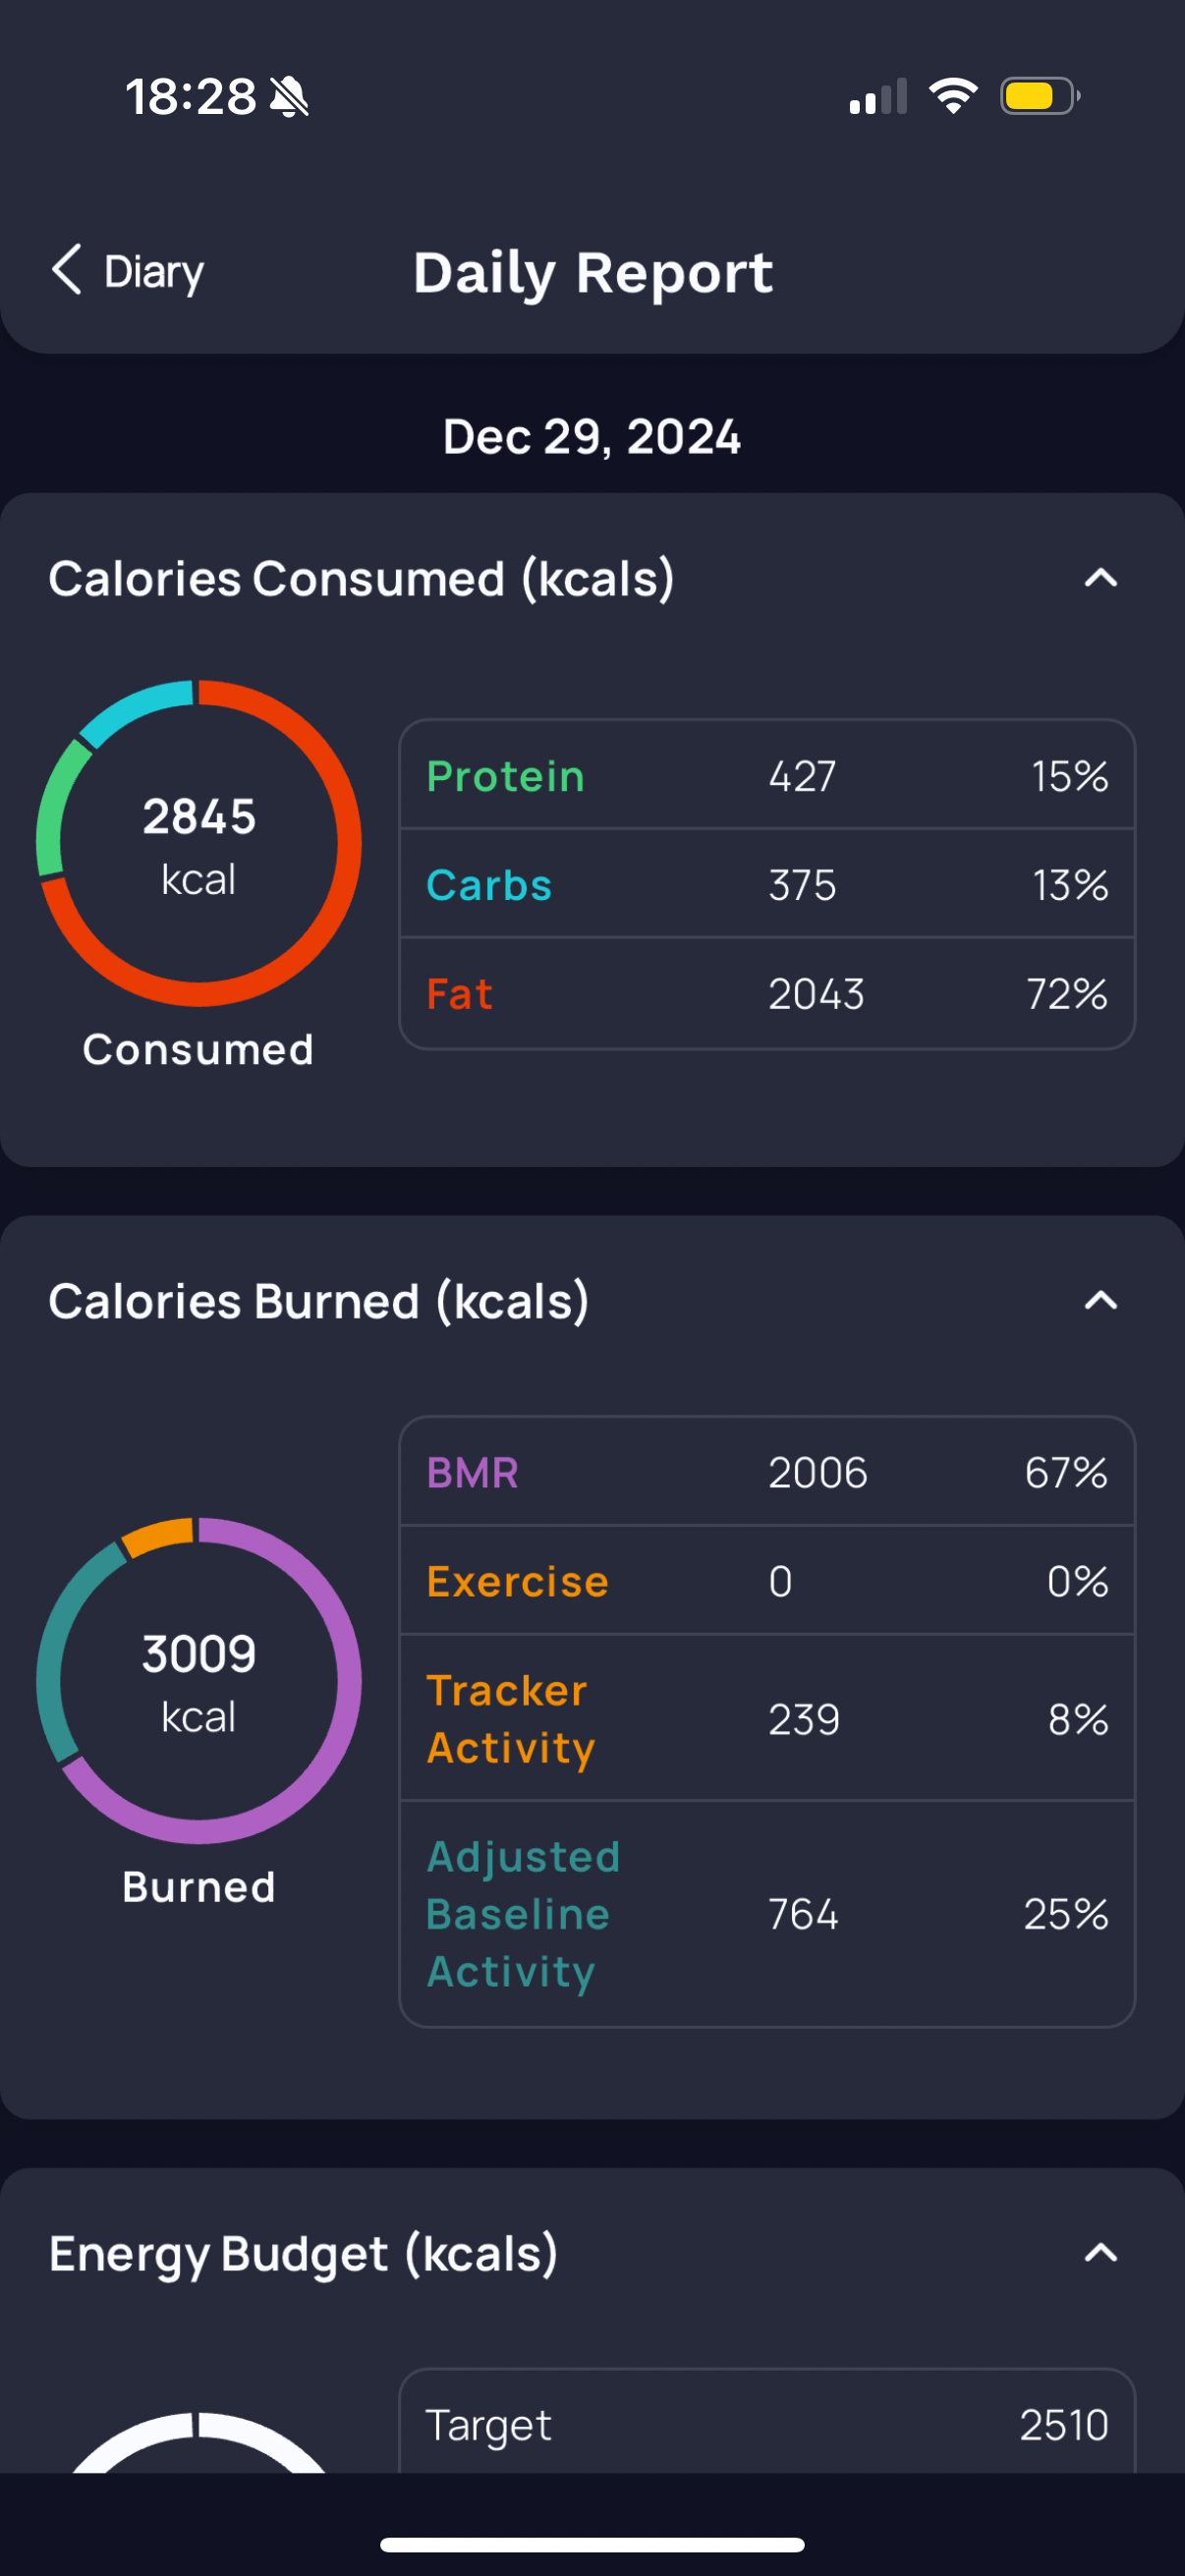Tap the 3009 kcal burned ring
Image resolution: width=1185 pixels, height=2576 pixels.
pos(198,1680)
